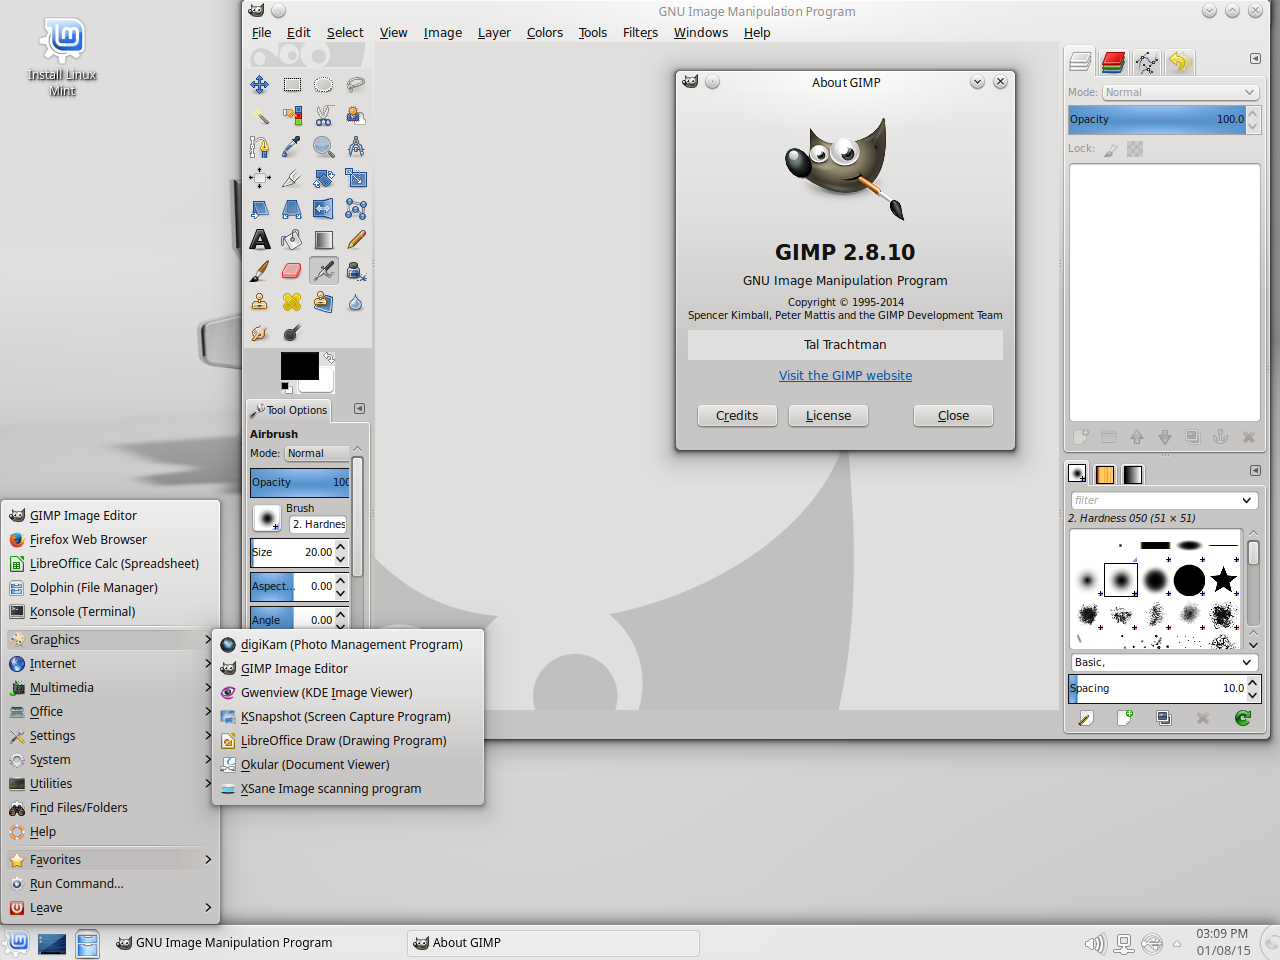Switch to the Undo History tab
Image resolution: width=1280 pixels, height=960 pixels.
[1180, 62]
